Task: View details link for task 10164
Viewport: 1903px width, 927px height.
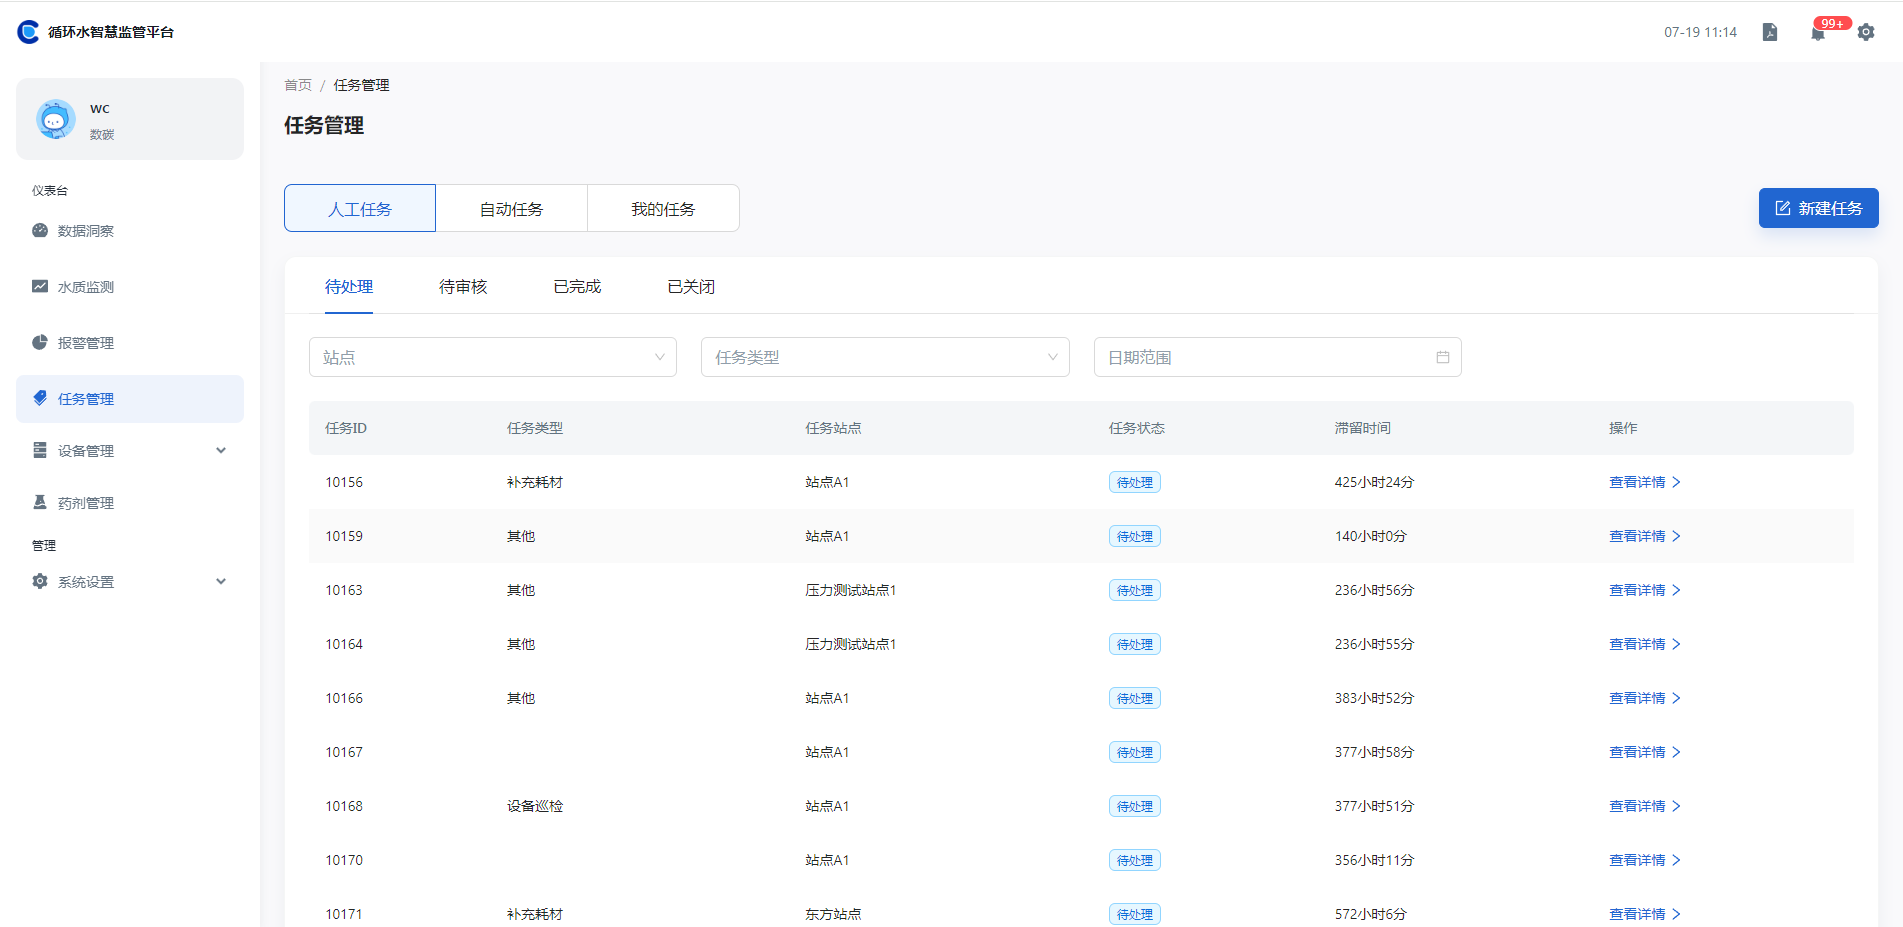Action: click(x=1644, y=644)
